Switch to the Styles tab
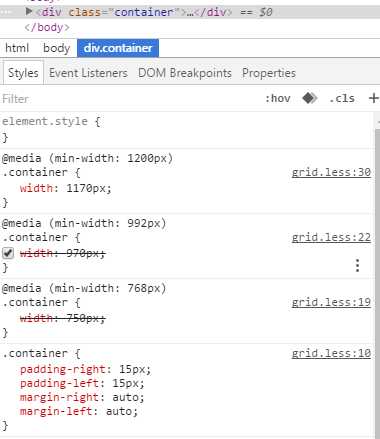 (x=23, y=73)
